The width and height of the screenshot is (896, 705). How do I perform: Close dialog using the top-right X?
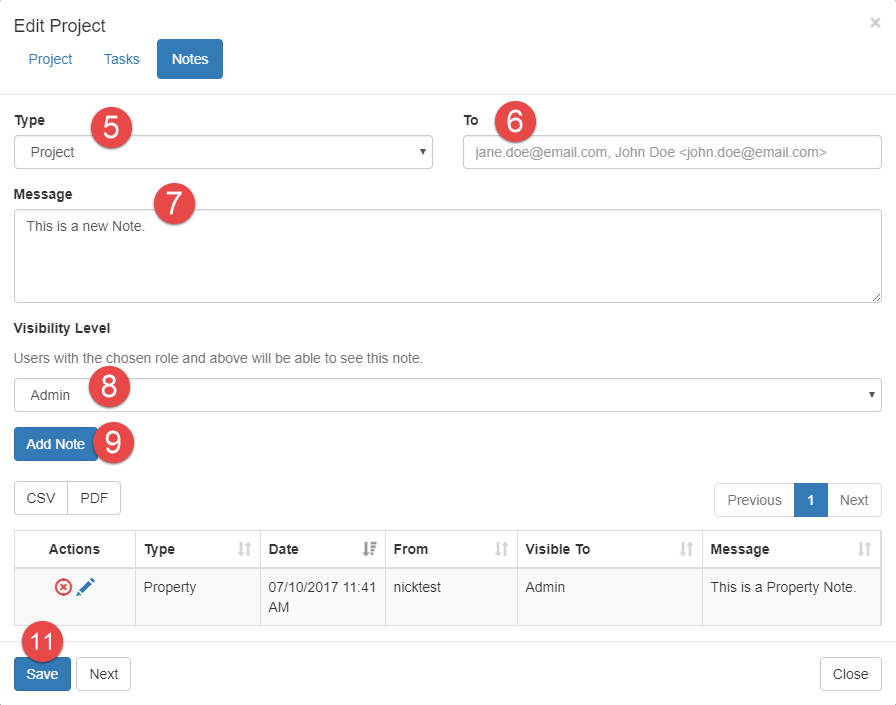pyautogui.click(x=875, y=23)
